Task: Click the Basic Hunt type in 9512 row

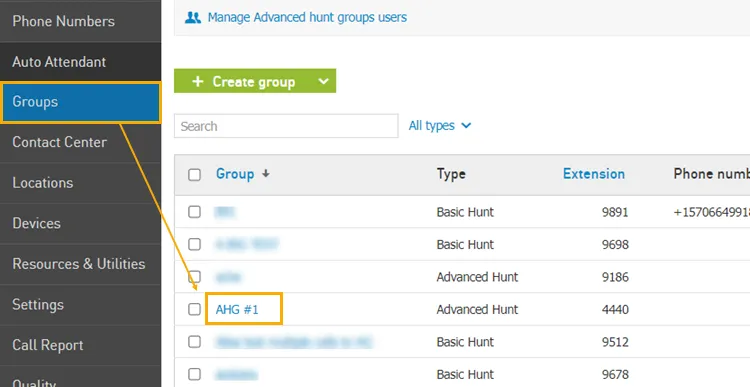Action: click(465, 342)
